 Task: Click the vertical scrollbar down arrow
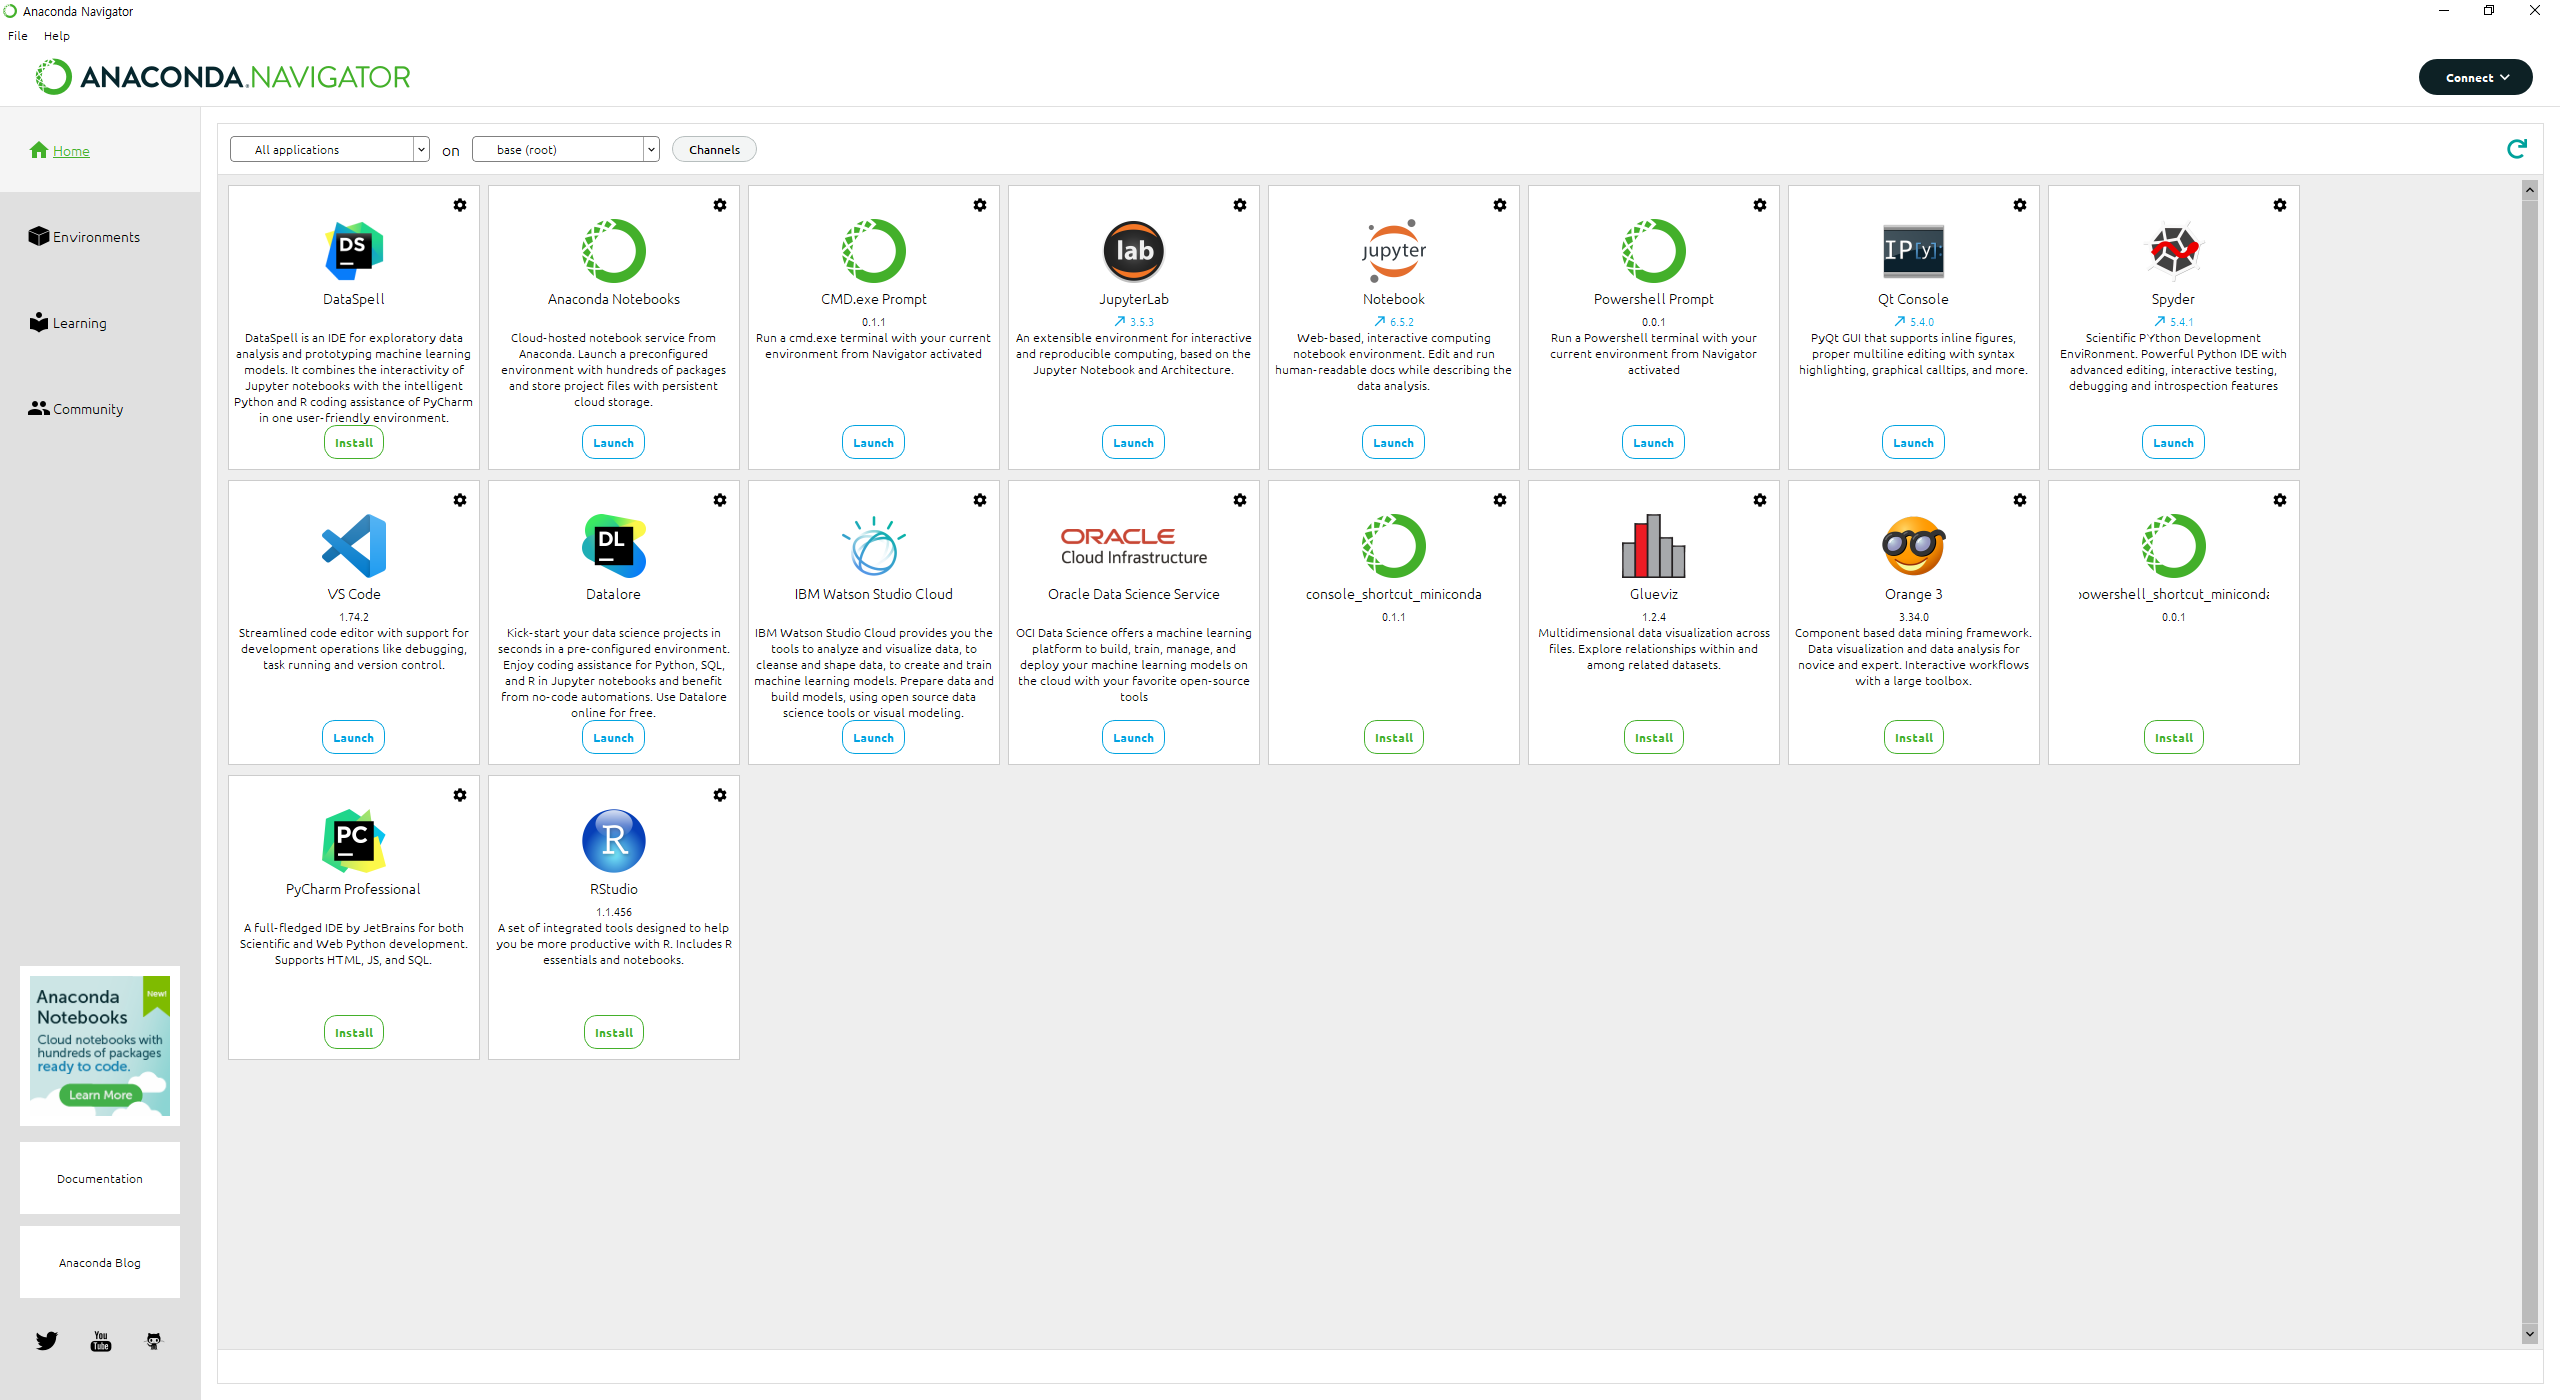pos(2529,1333)
